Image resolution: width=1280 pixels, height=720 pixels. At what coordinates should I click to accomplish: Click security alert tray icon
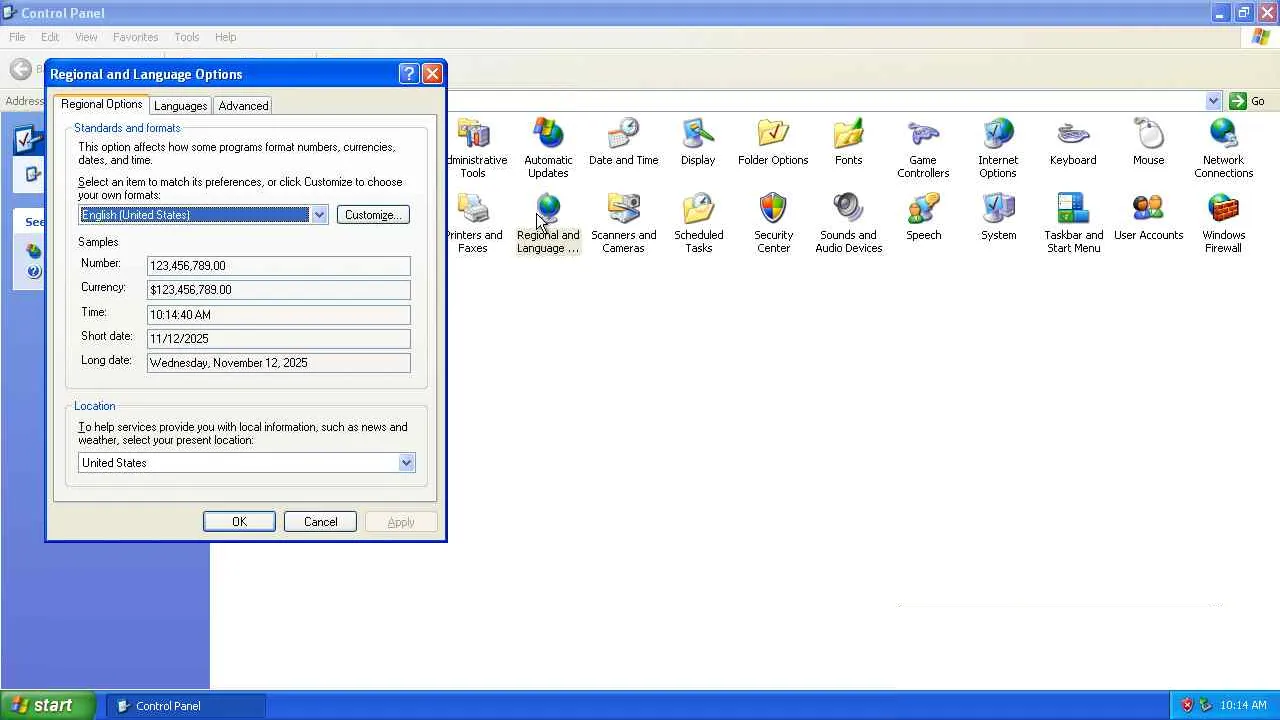(x=1187, y=705)
